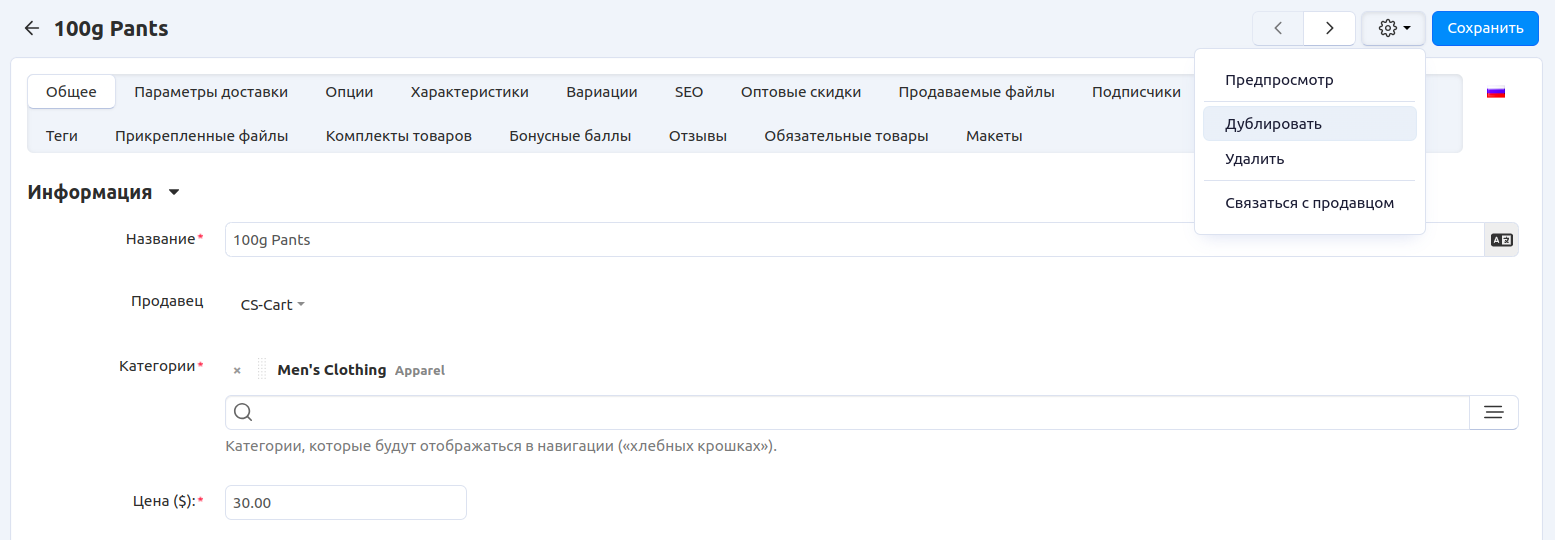Image resolution: width=1555 pixels, height=540 pixels.
Task: Click the translate icon in name field
Action: 1501,240
